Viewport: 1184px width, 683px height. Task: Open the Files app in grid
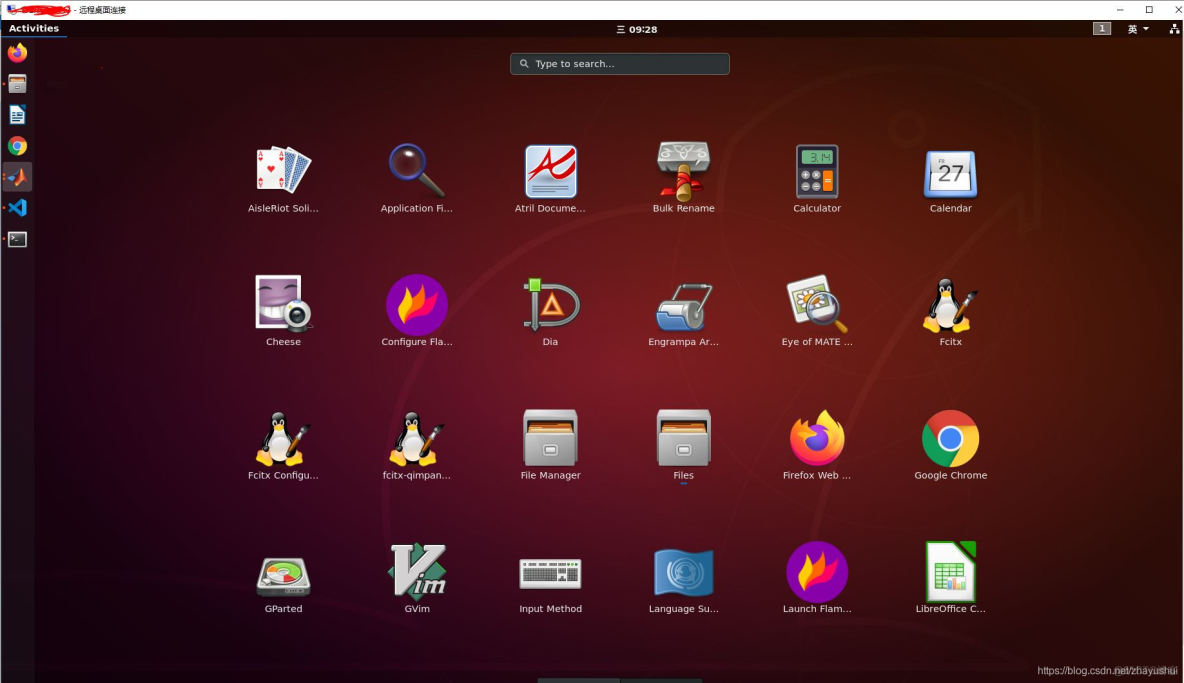click(x=683, y=445)
